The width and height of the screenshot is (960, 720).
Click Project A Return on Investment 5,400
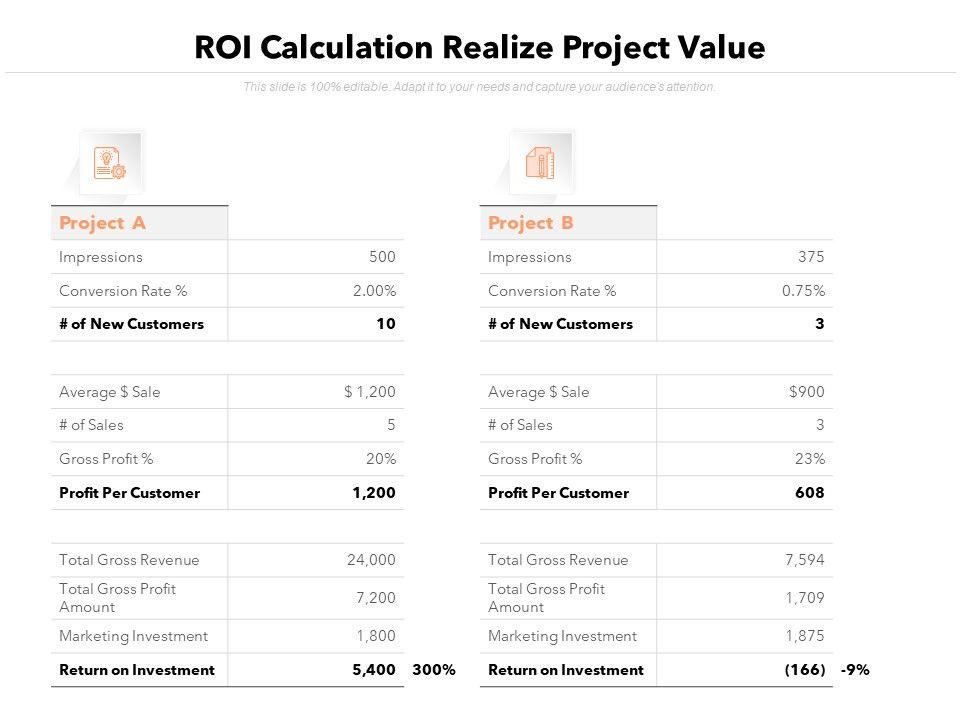tap(375, 670)
